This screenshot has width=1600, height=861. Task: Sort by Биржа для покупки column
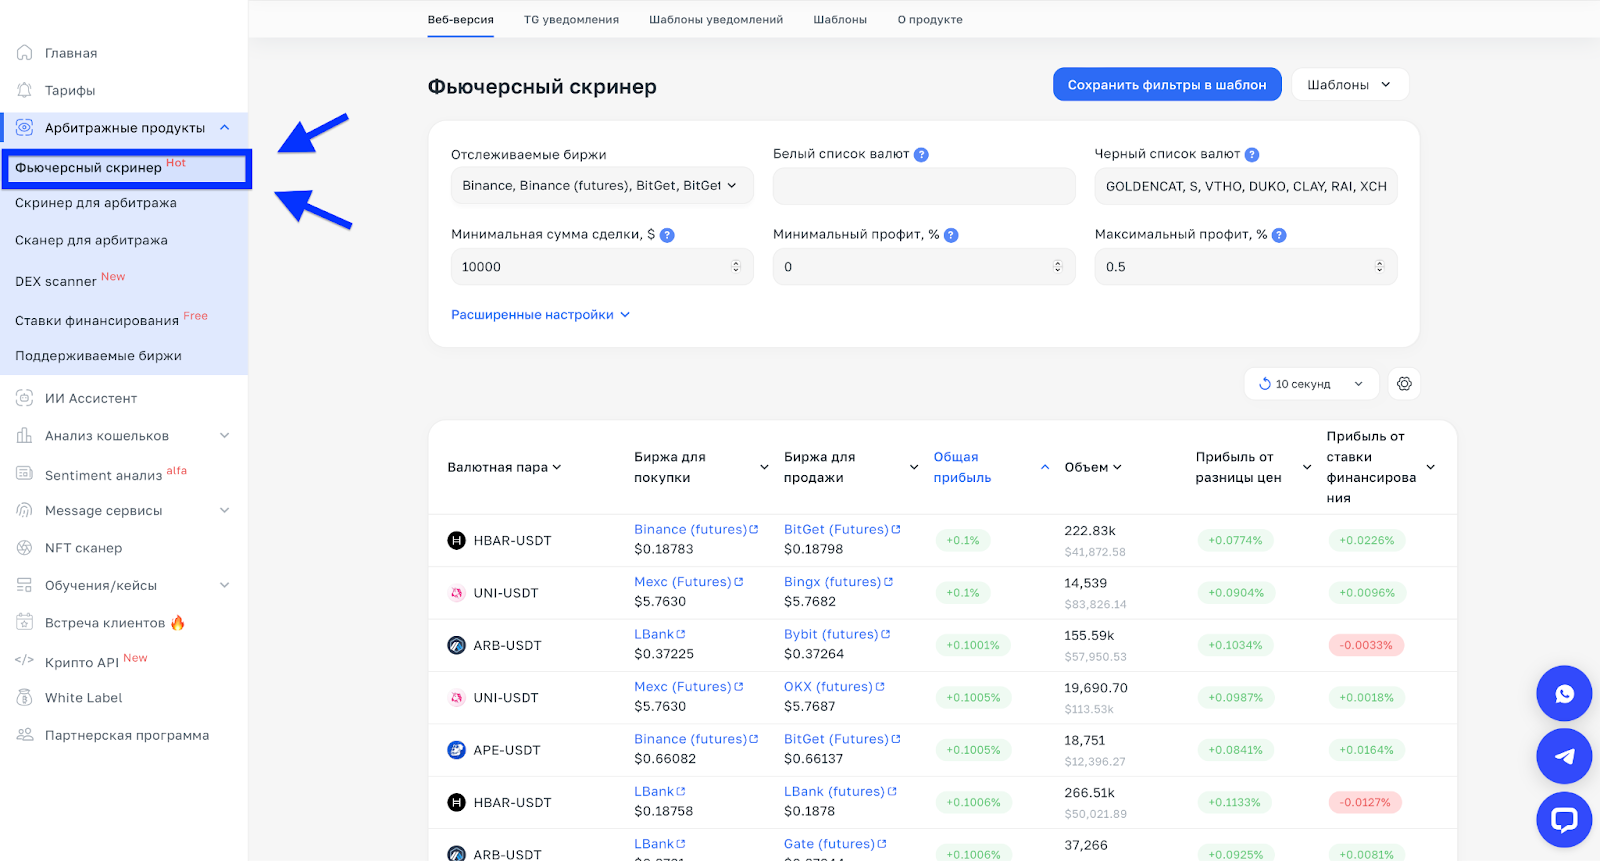(701, 467)
